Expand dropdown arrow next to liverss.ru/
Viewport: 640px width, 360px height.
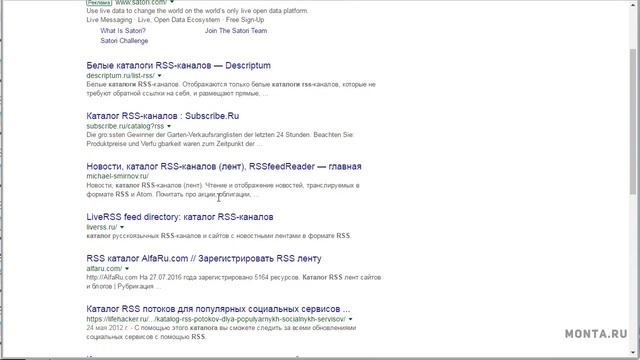pyautogui.click(x=122, y=227)
